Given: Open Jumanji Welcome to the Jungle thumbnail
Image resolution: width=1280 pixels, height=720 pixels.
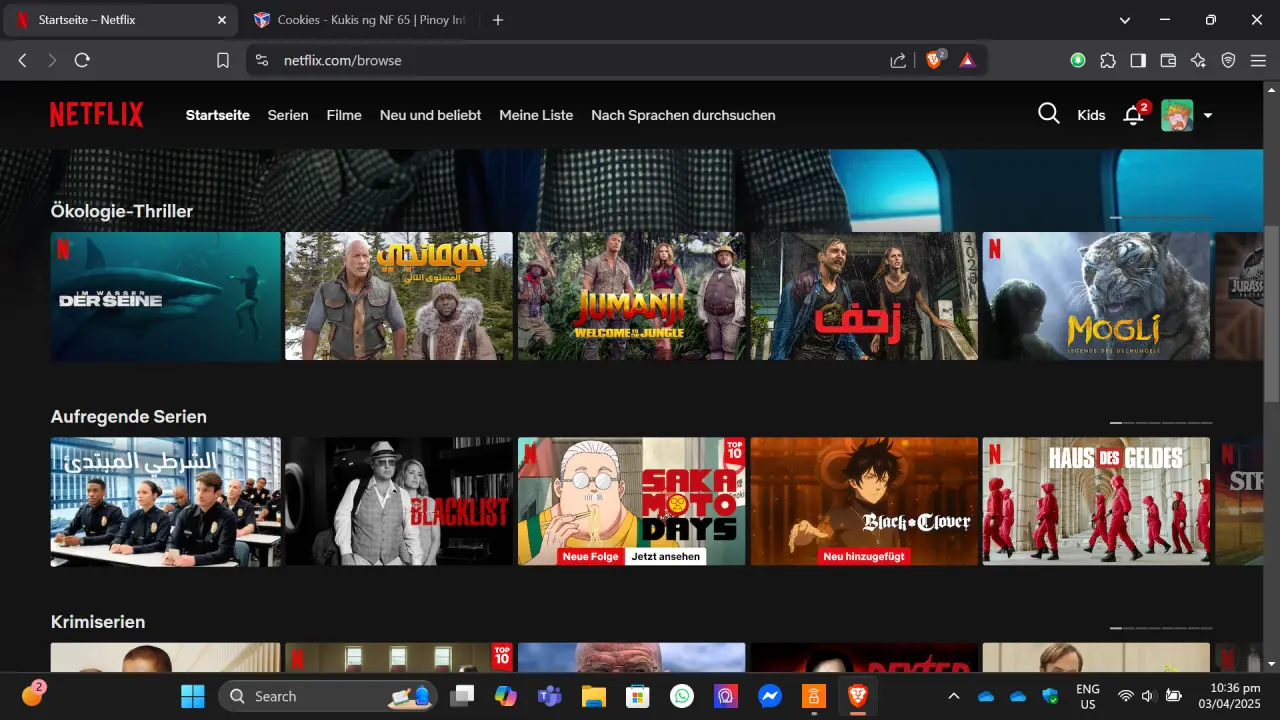Looking at the screenshot, I should [631, 296].
